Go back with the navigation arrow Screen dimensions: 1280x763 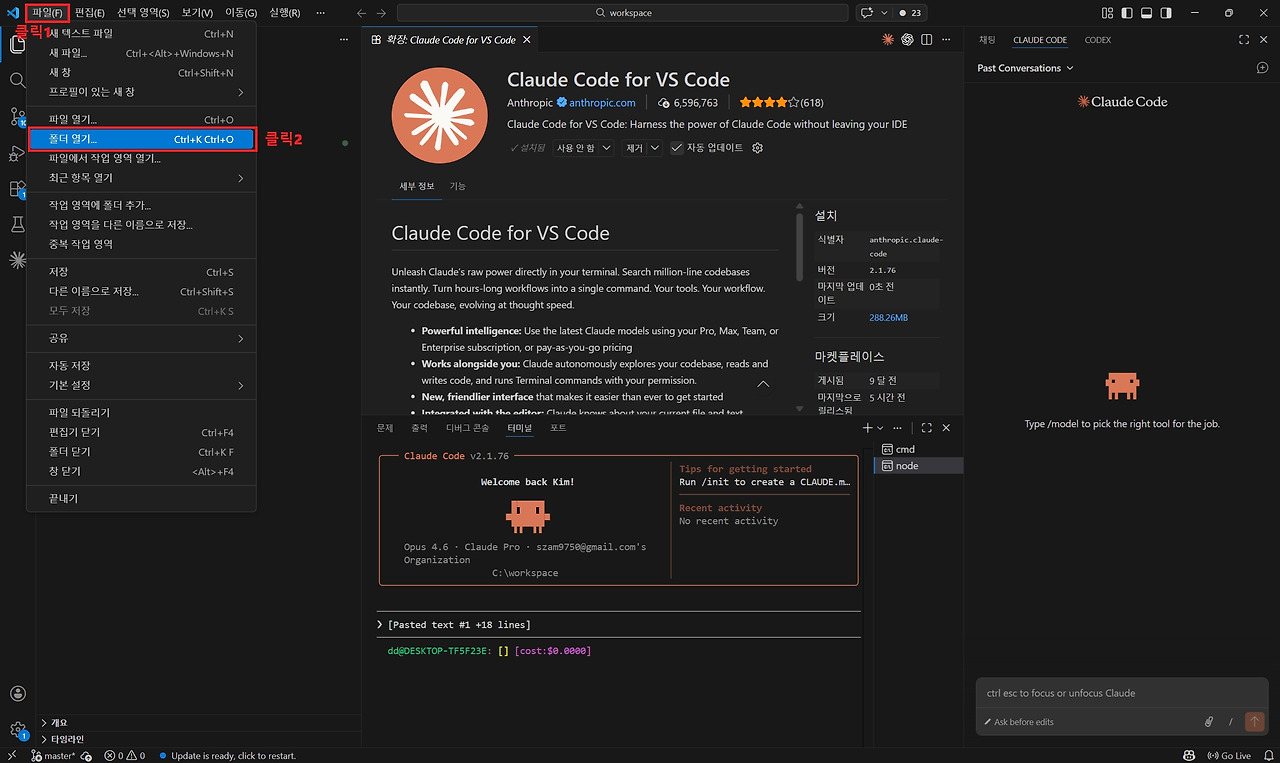[x=362, y=13]
